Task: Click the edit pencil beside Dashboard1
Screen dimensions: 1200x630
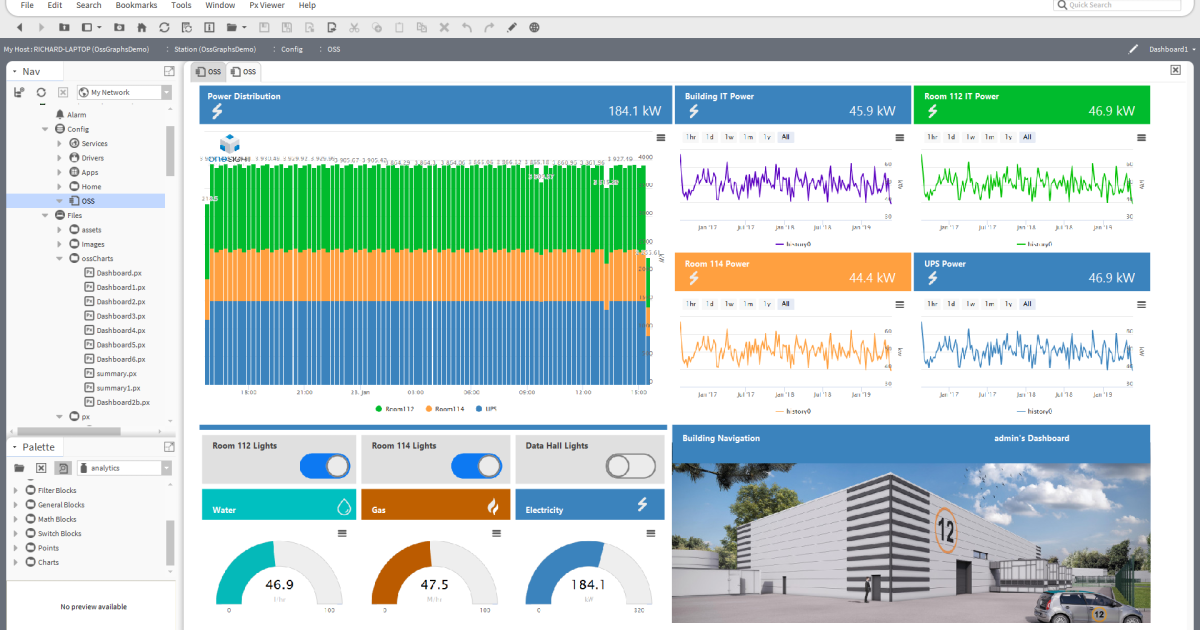Action: 1133,48
